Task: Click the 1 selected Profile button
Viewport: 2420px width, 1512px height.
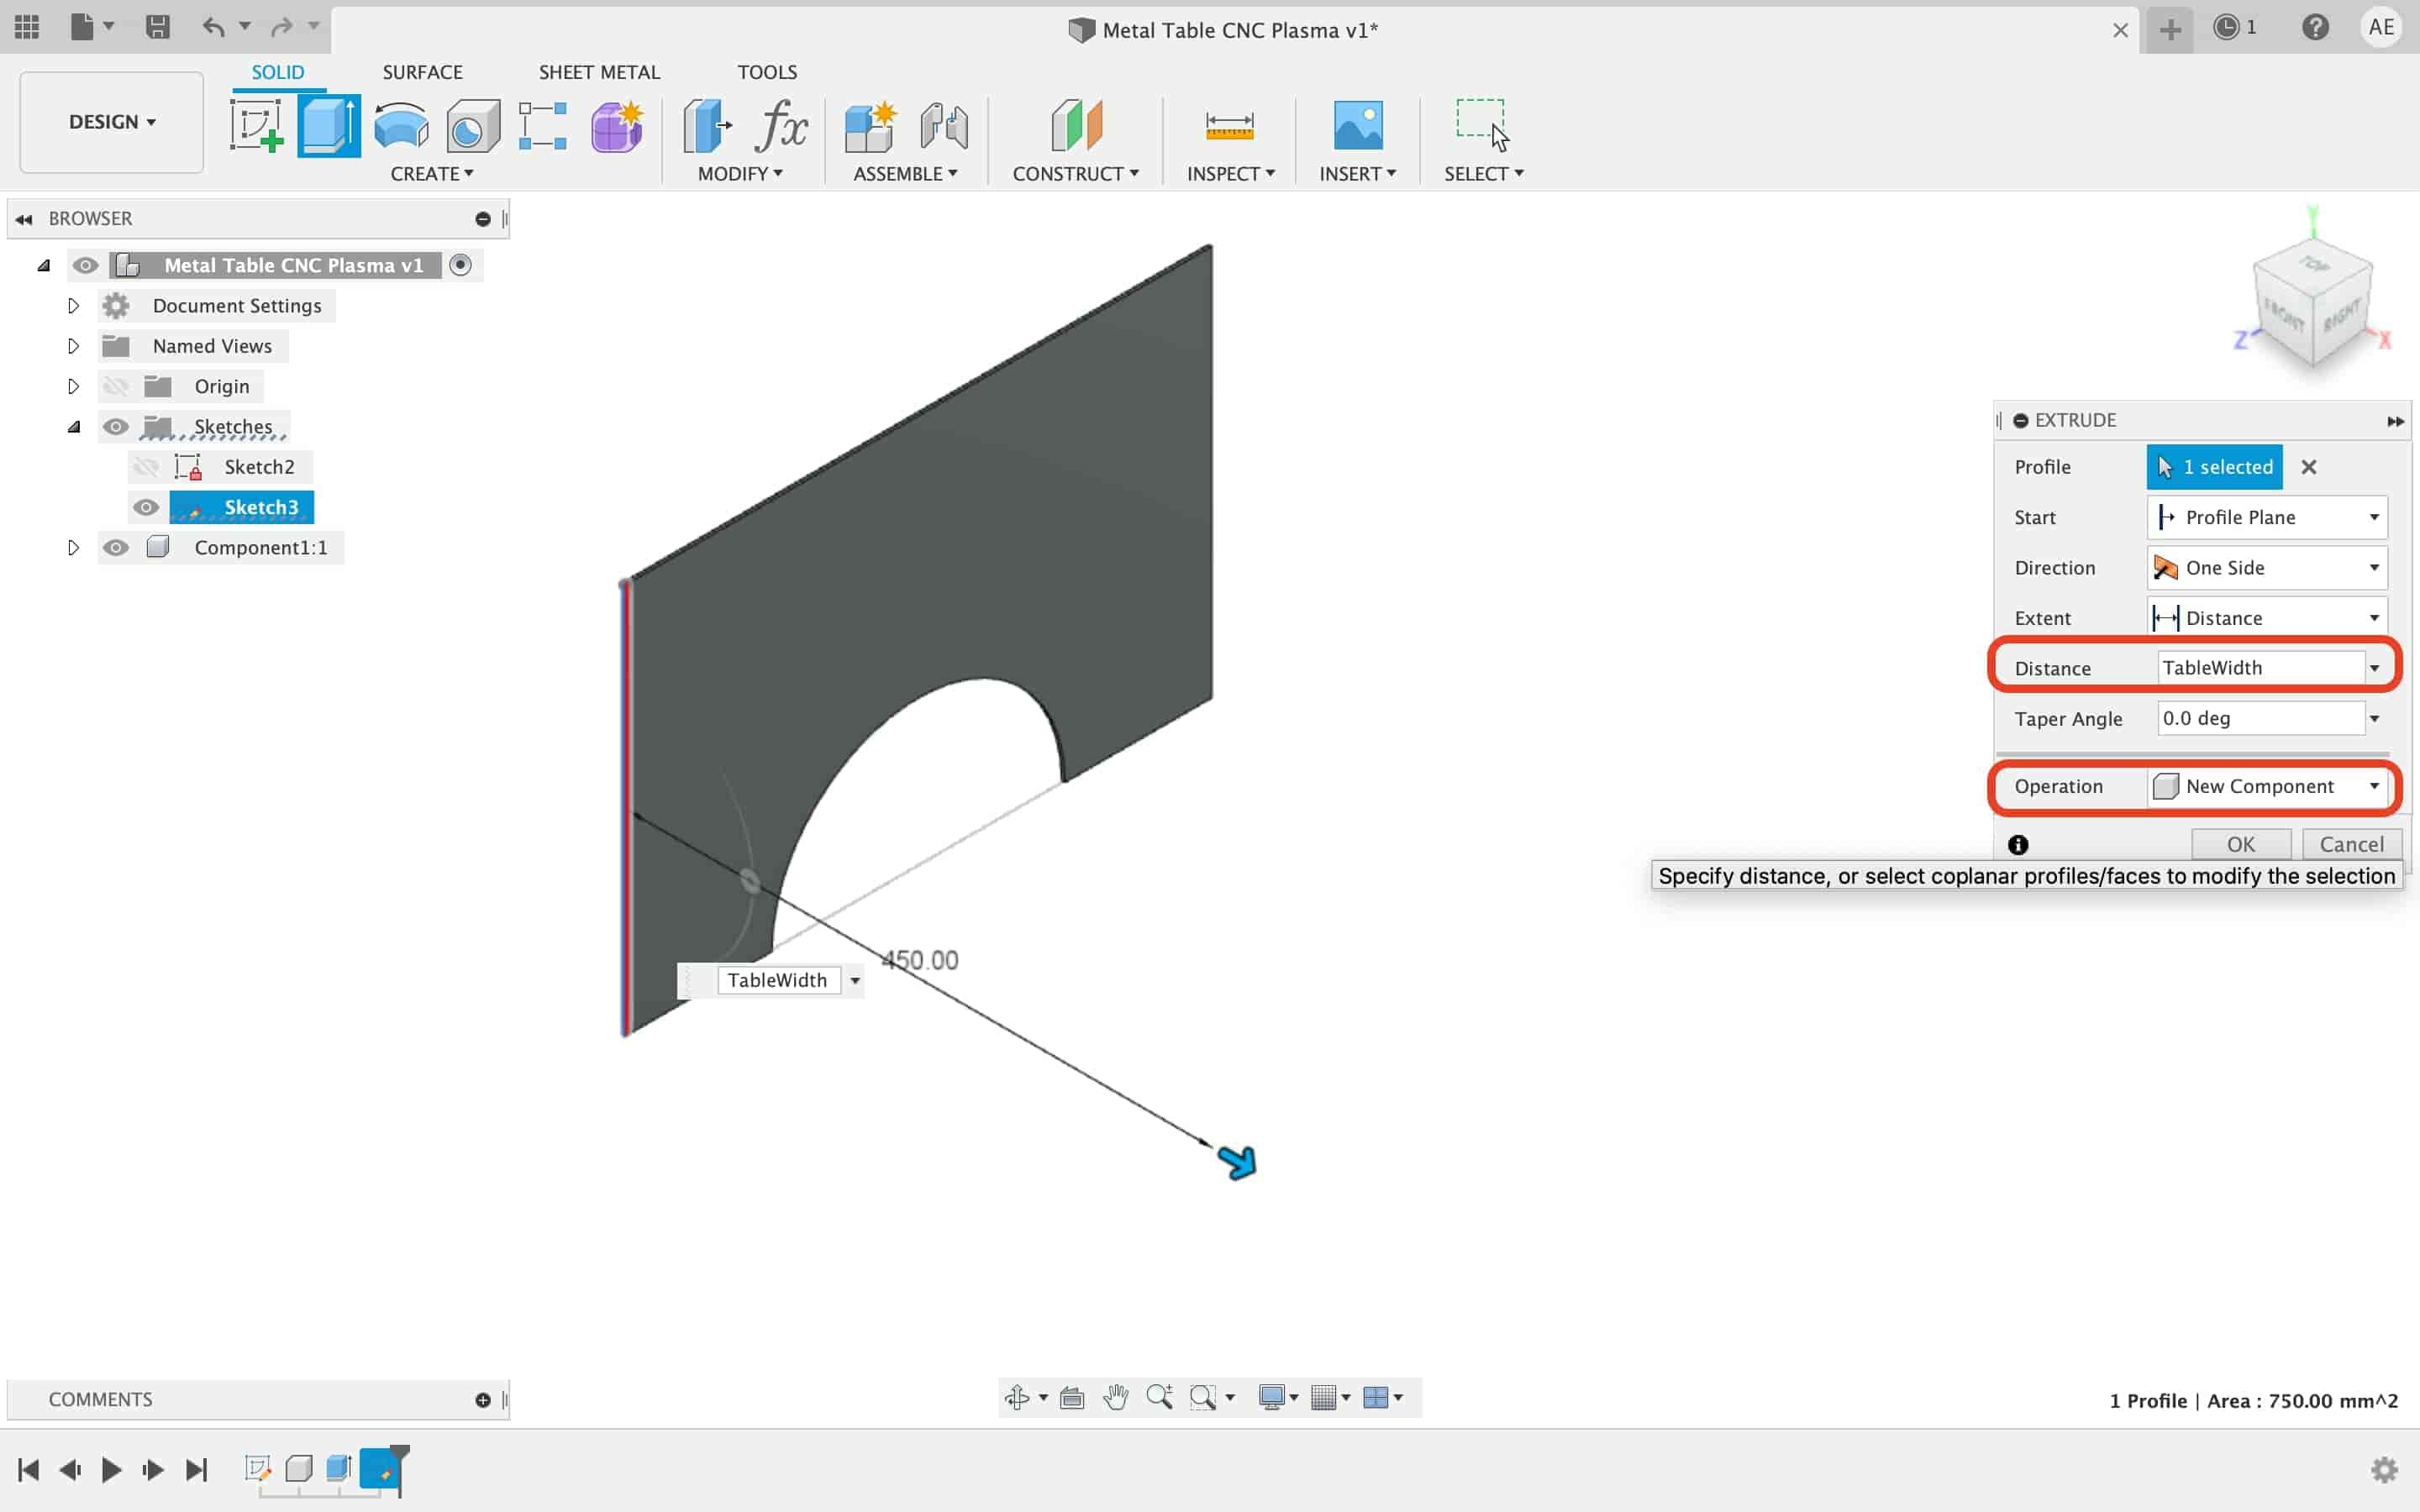Action: pos(2214,467)
